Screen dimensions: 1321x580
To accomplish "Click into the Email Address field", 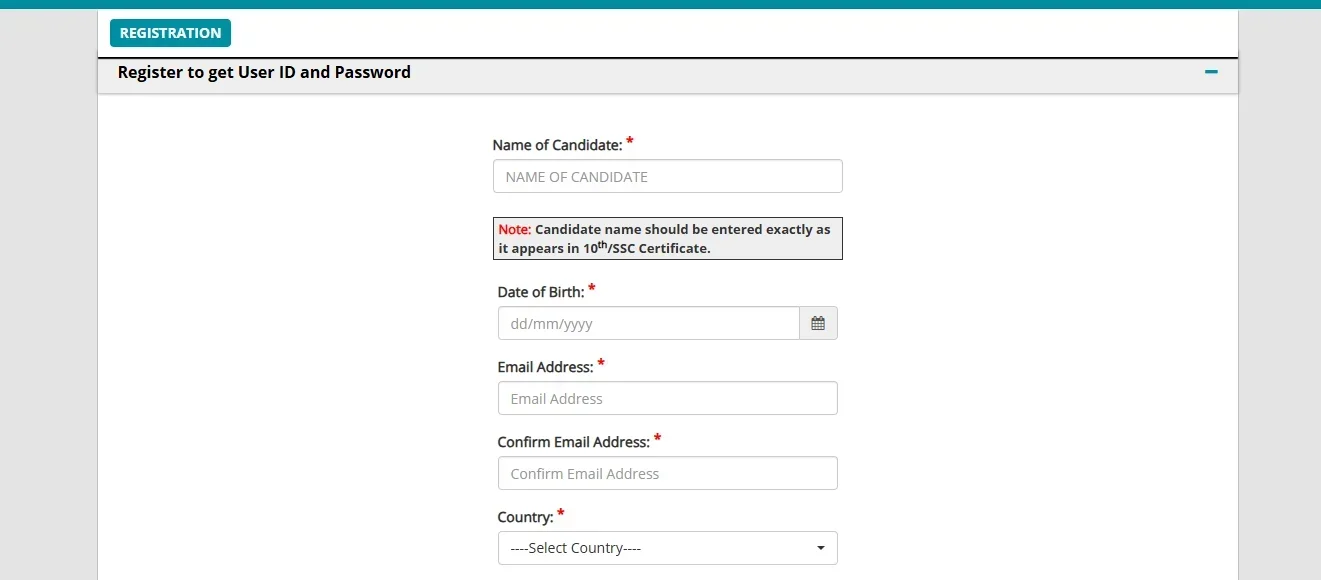I will pyautogui.click(x=667, y=399).
